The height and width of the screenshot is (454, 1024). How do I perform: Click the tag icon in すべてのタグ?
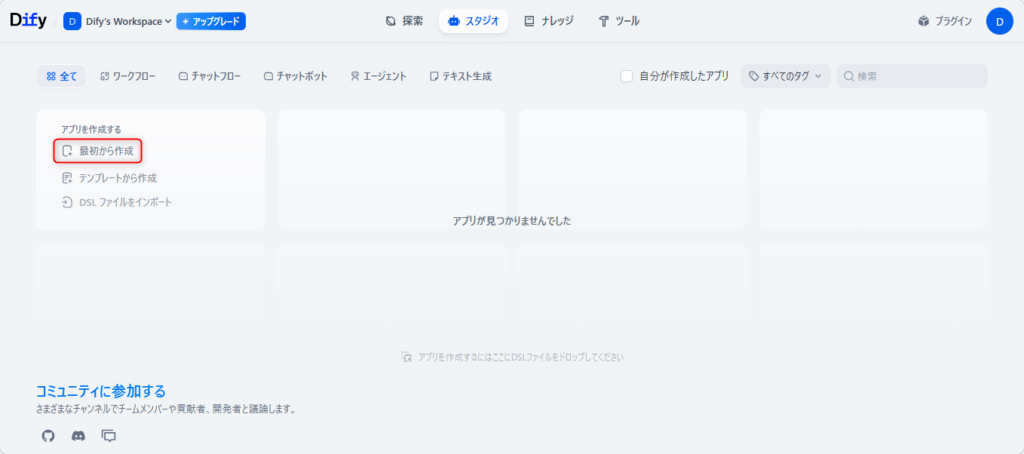754,76
